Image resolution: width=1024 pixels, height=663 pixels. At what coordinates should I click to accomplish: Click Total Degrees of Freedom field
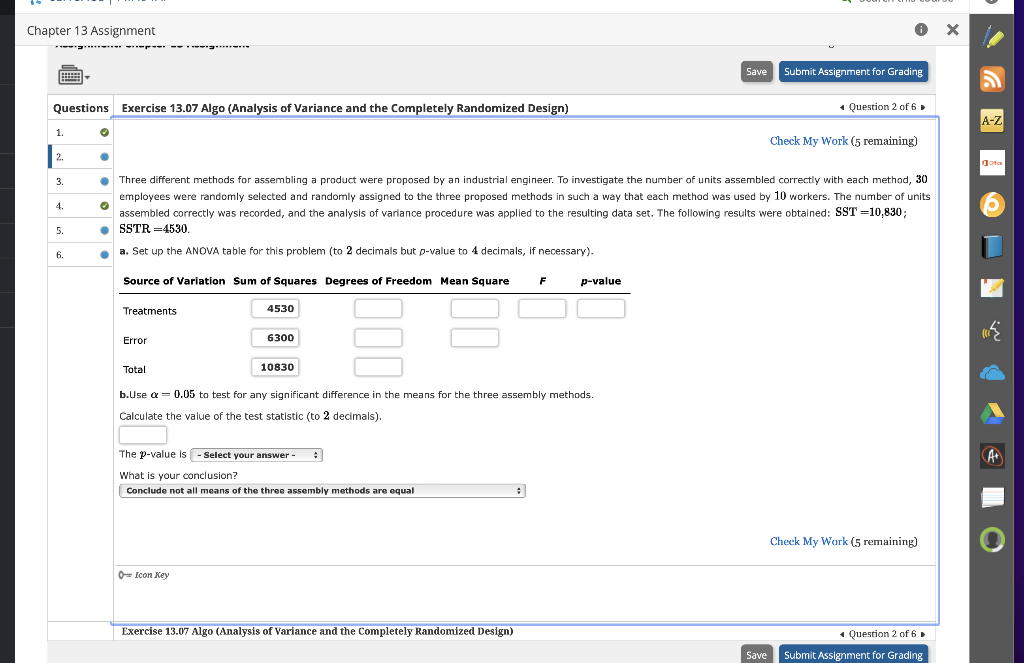378,367
